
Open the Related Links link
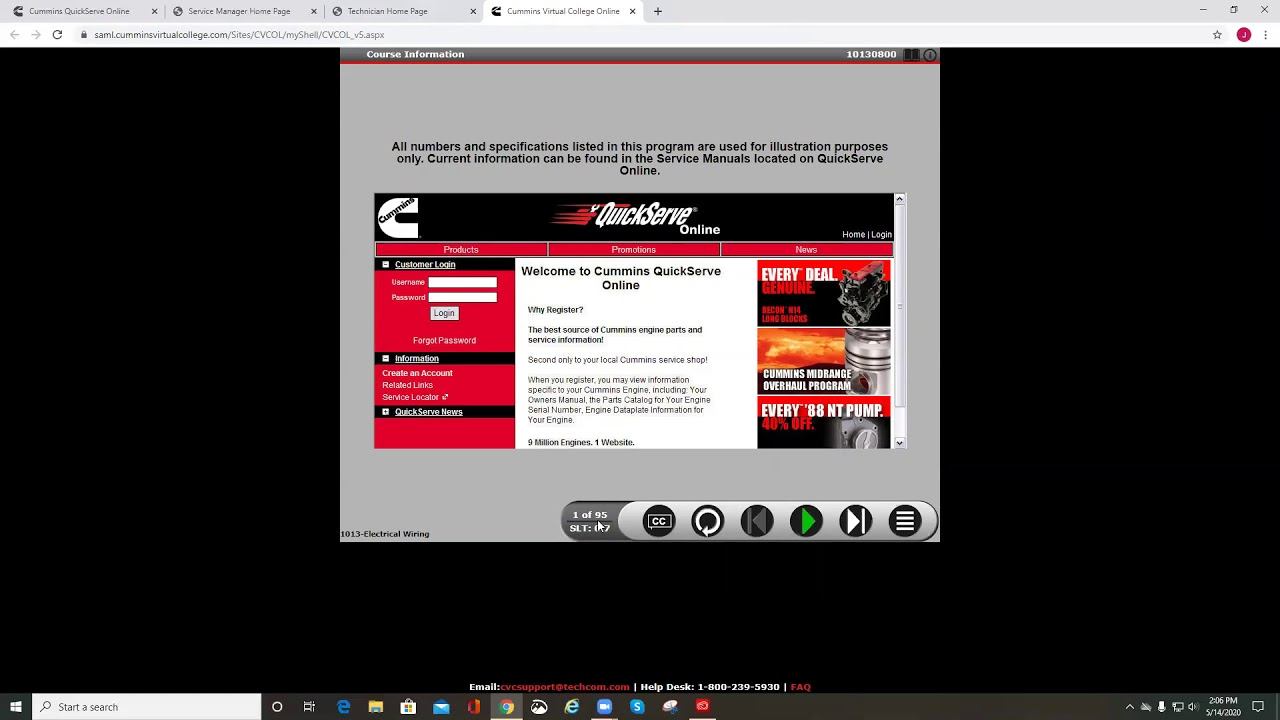click(x=407, y=385)
